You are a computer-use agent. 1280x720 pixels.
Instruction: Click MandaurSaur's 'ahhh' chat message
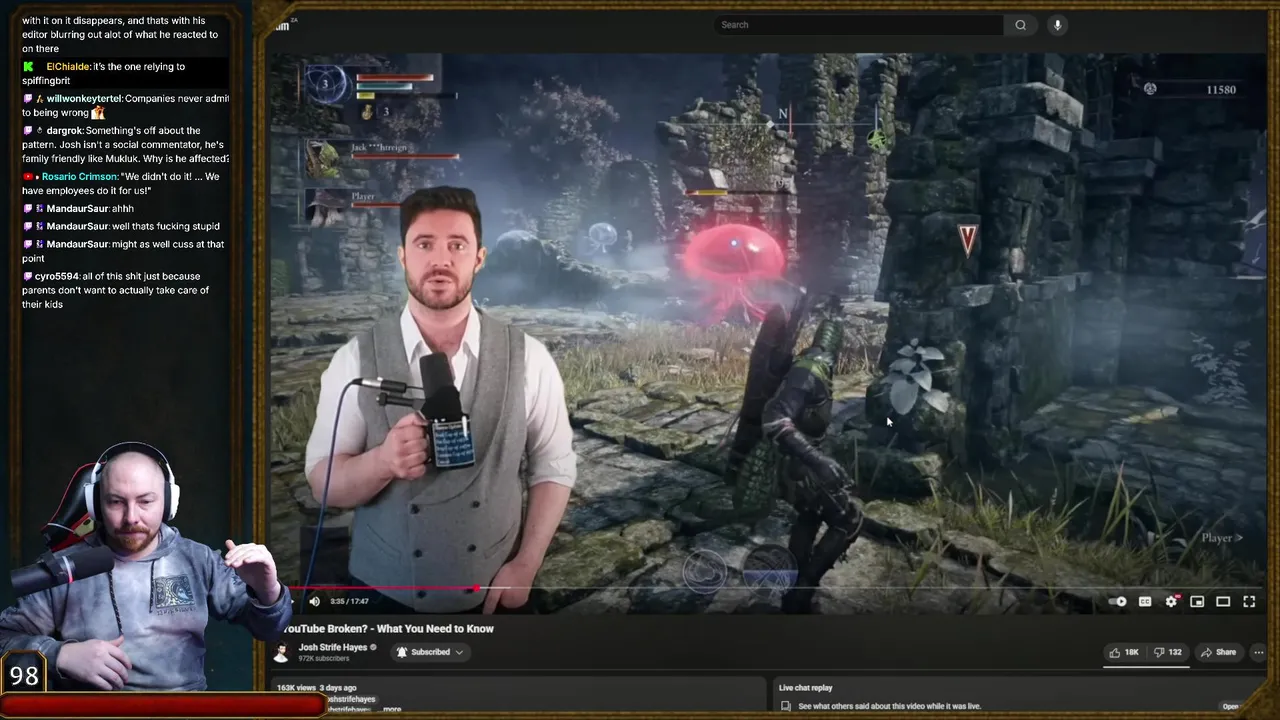click(122, 209)
